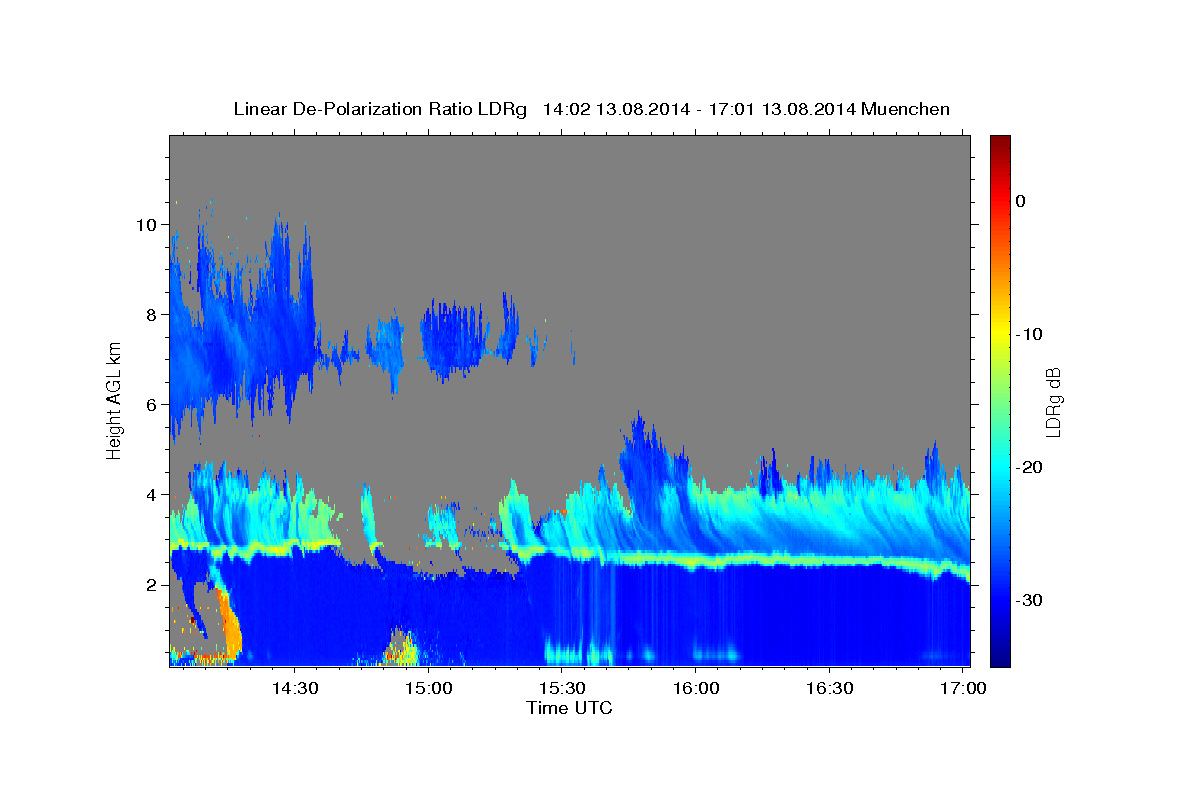Click the high cirrus cloud patch near 15:05
This screenshot has width=1200, height=800.
453,336
